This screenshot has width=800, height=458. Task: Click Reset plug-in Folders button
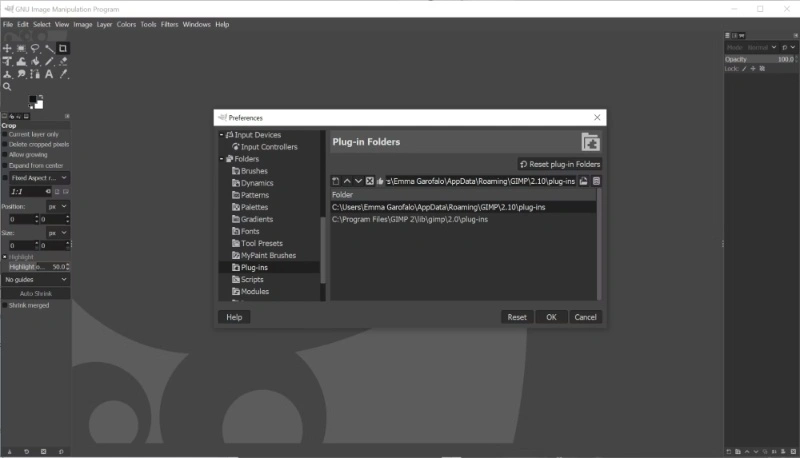[560, 164]
